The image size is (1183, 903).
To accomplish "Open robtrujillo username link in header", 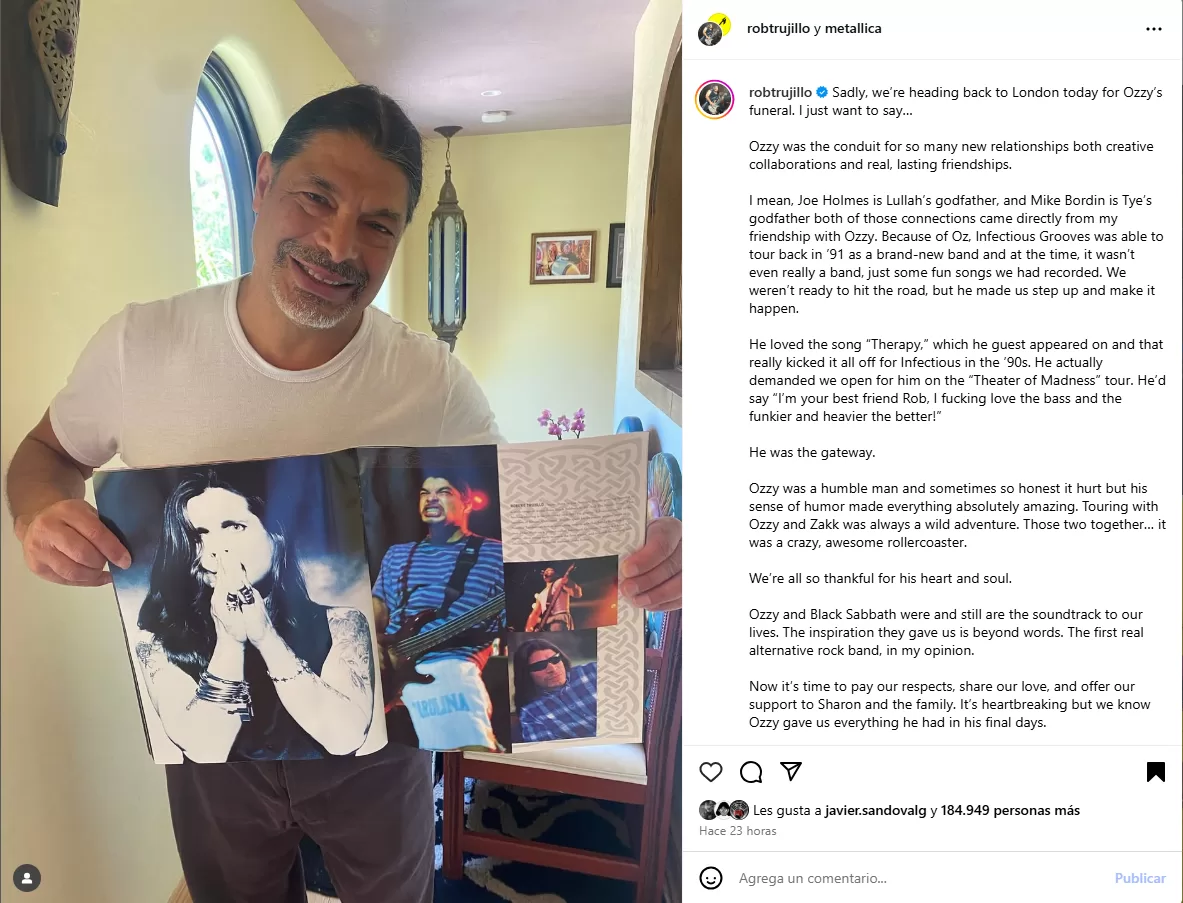I will pos(778,29).
